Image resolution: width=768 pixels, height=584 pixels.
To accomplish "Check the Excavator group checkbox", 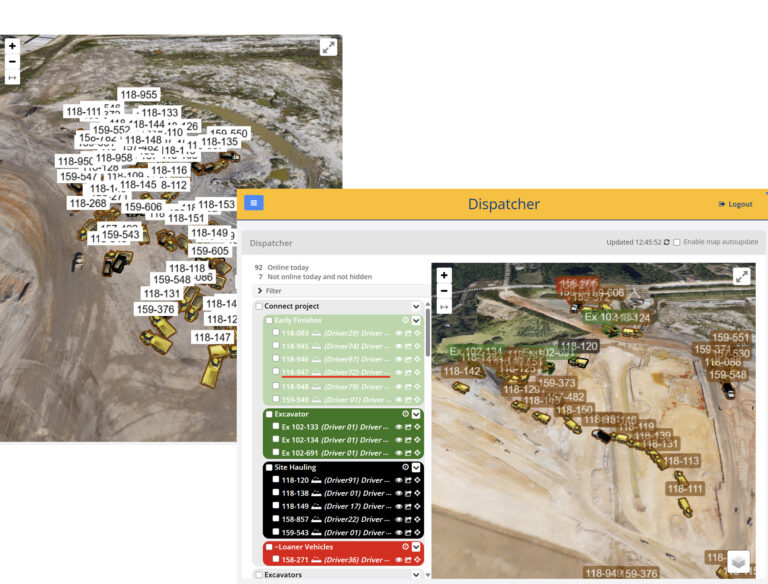I will pyautogui.click(x=269, y=414).
